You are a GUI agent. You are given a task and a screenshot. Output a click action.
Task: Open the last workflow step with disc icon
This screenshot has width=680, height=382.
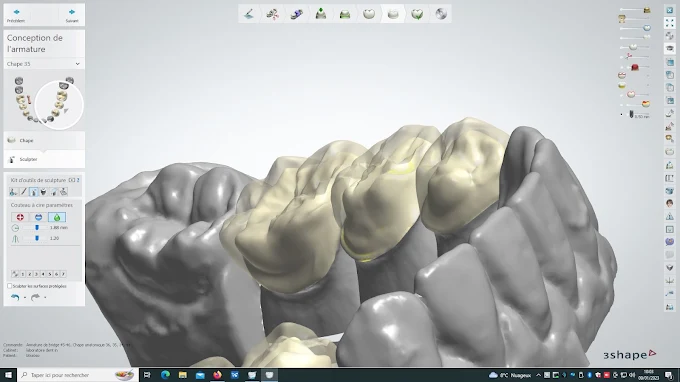click(441, 14)
